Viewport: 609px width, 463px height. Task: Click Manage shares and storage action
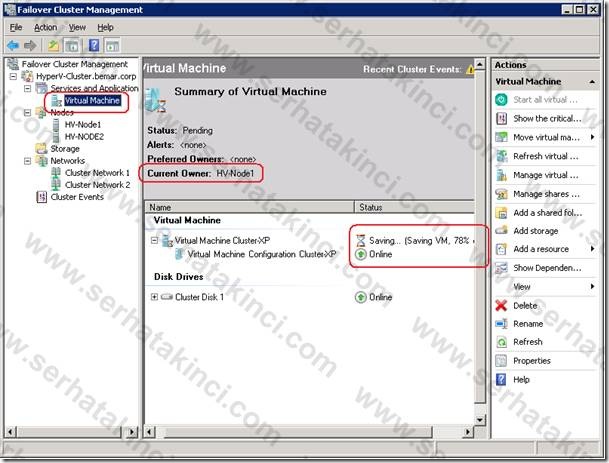point(545,194)
